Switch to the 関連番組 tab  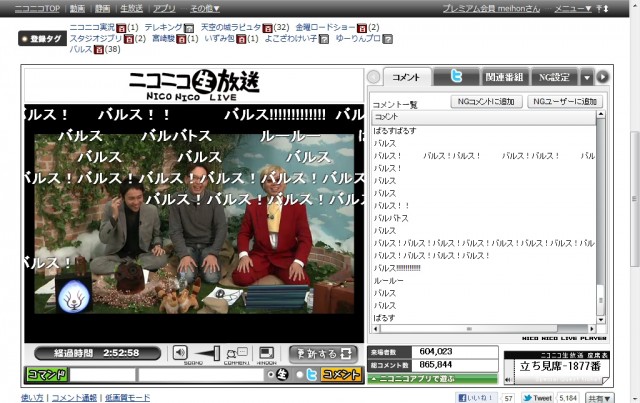tap(504, 77)
